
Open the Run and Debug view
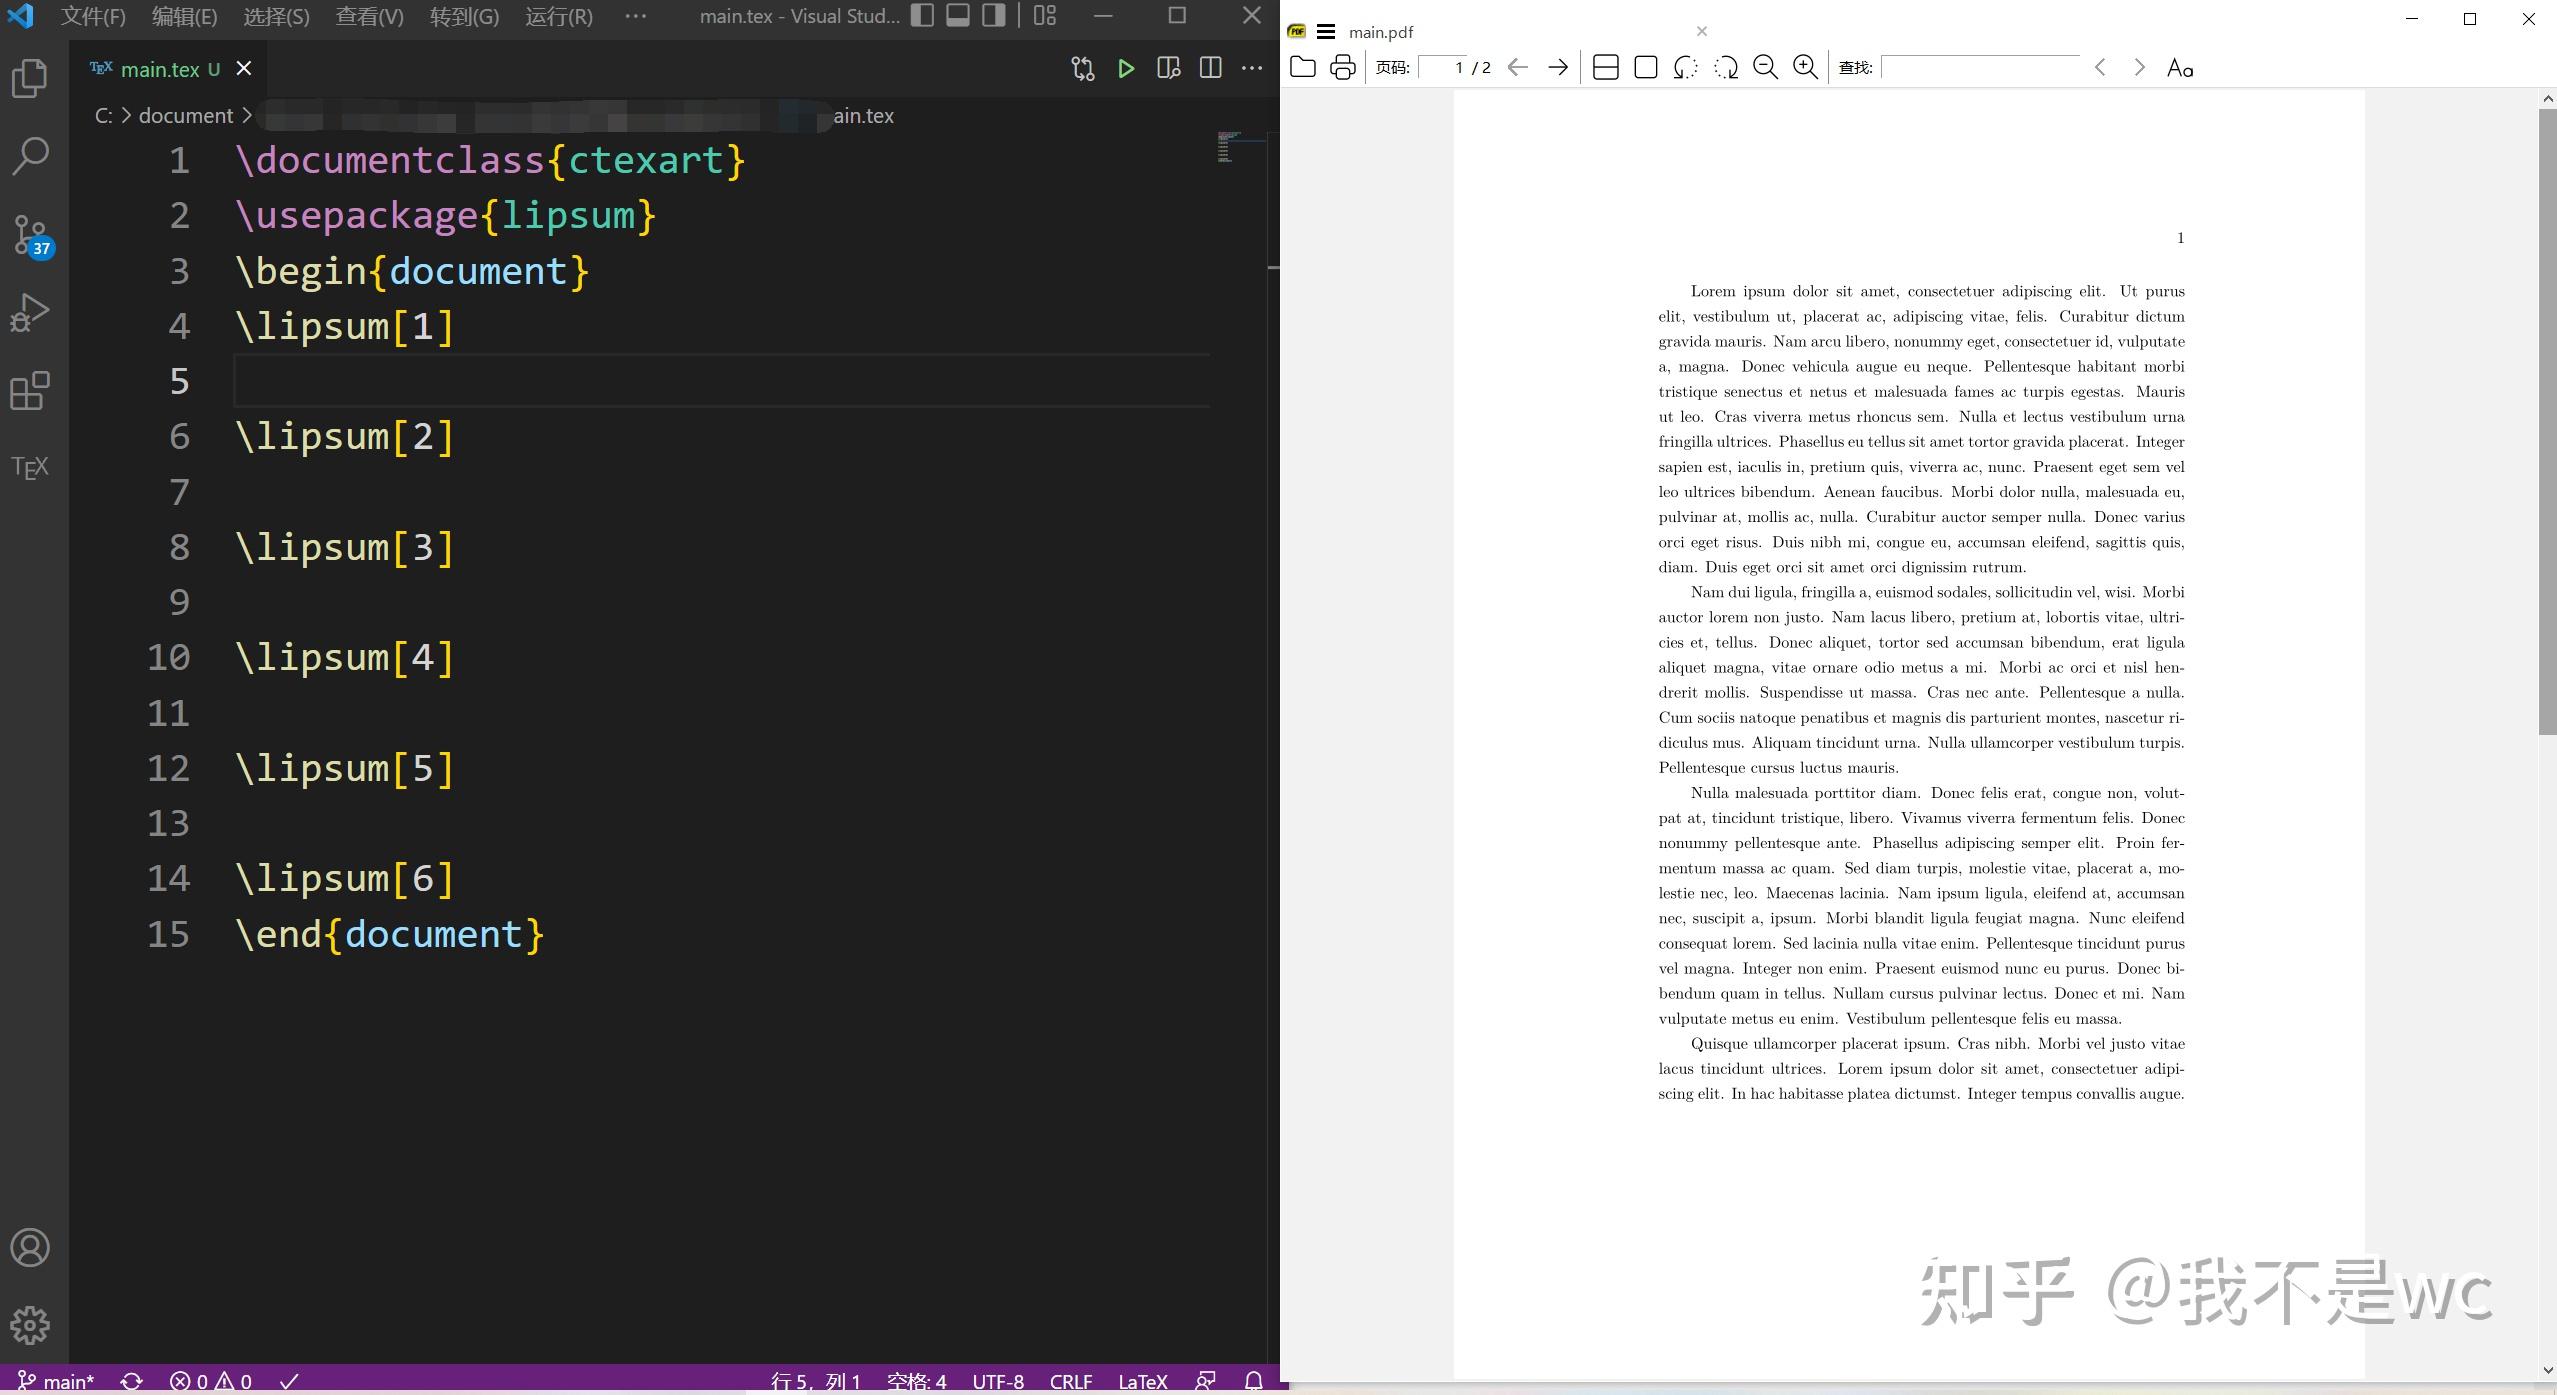coord(30,313)
